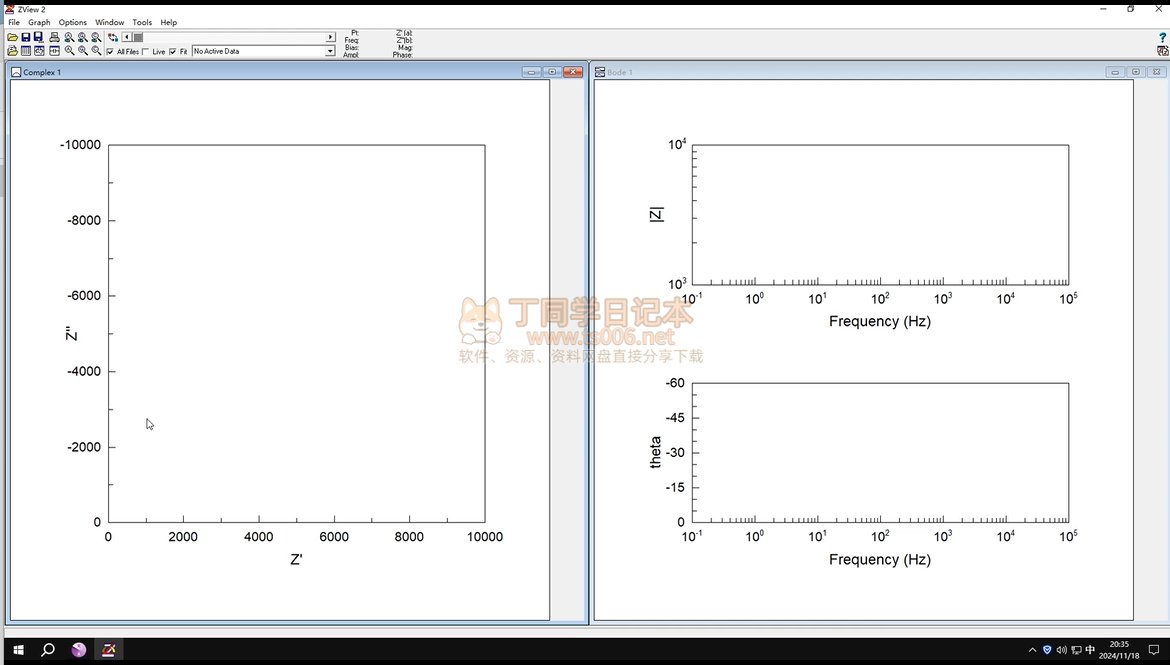Click the last magnifier-with-graph icon in upper row

tap(96, 37)
